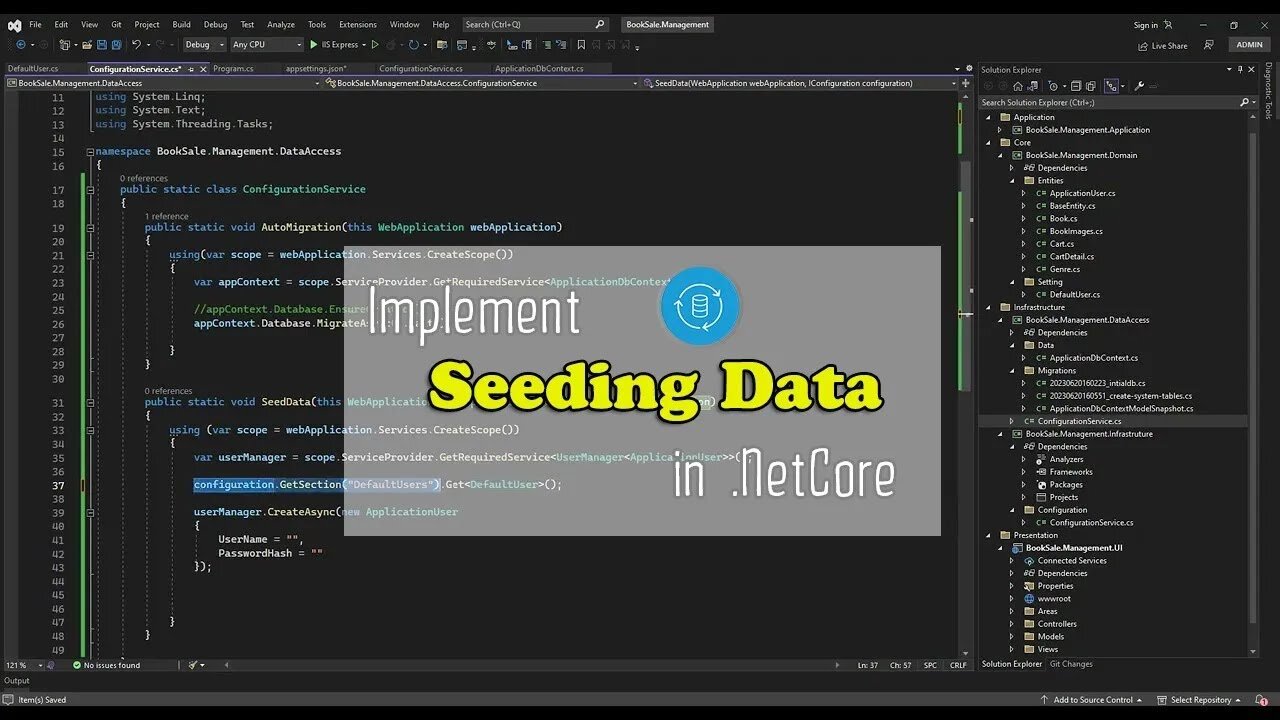This screenshot has width=1280, height=720.
Task: Close the Solution Explorer panel
Action: tap(1251, 69)
